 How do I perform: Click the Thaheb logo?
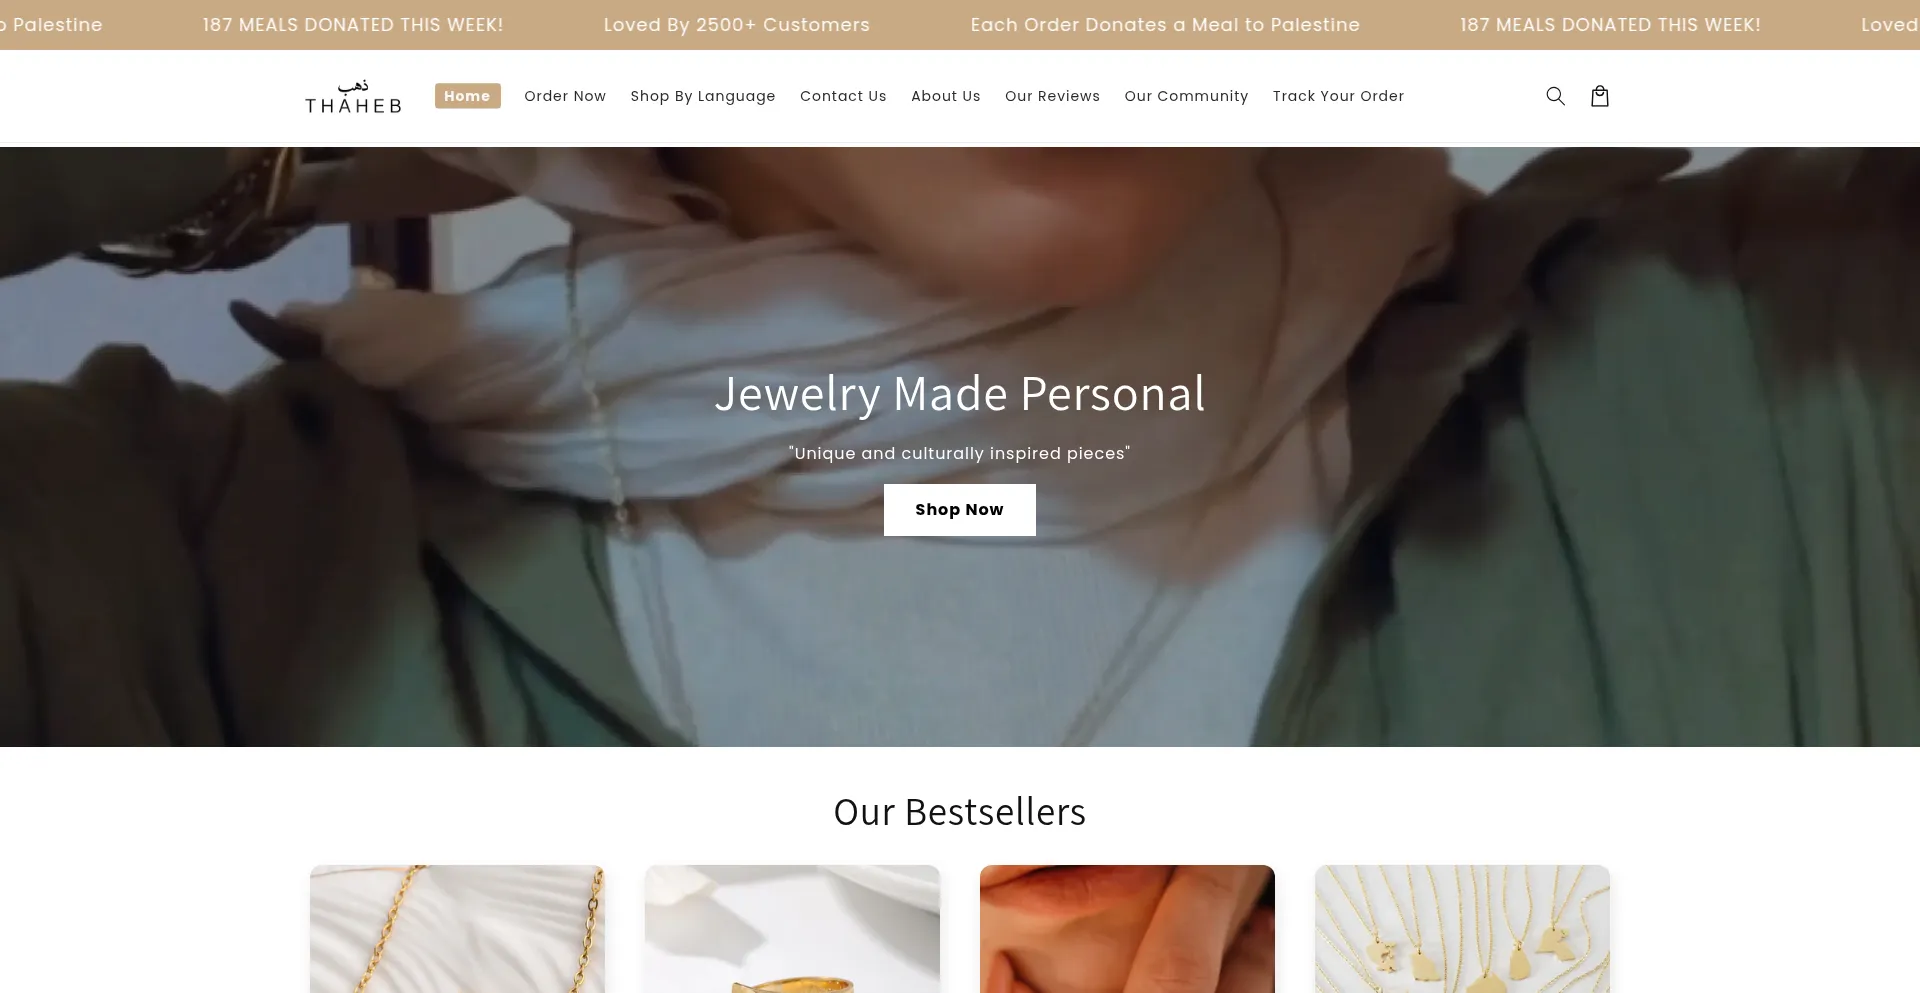click(353, 96)
